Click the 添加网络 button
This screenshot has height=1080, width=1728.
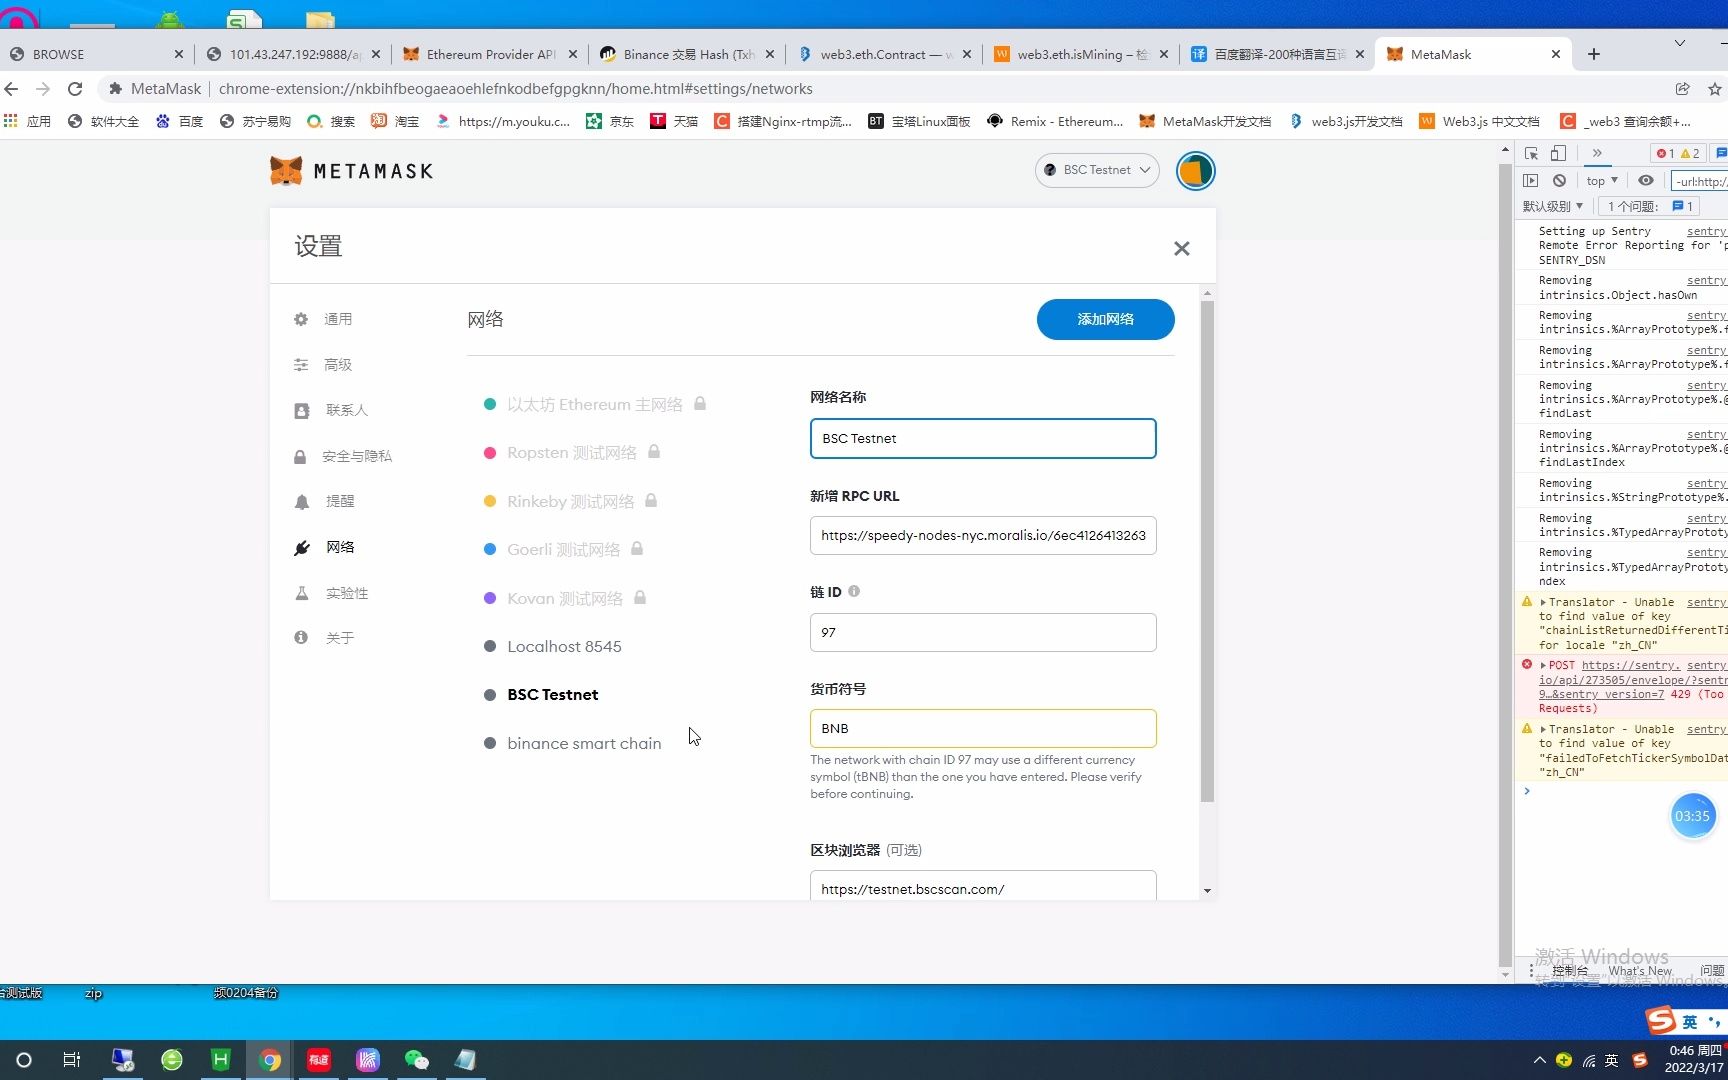[1105, 319]
